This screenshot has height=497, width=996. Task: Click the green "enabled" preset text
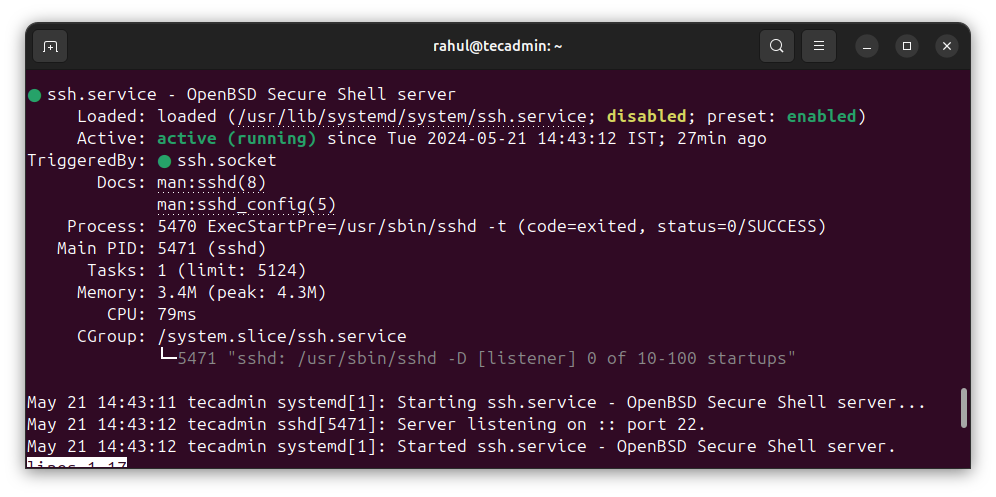pyautogui.click(x=821, y=117)
